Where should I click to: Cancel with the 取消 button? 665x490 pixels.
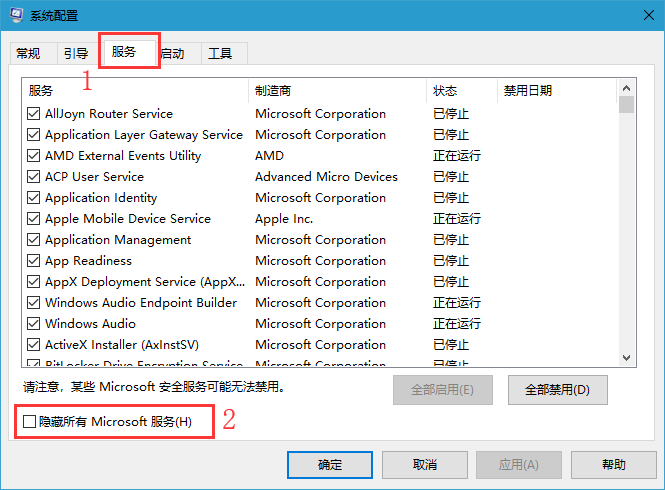(x=424, y=465)
